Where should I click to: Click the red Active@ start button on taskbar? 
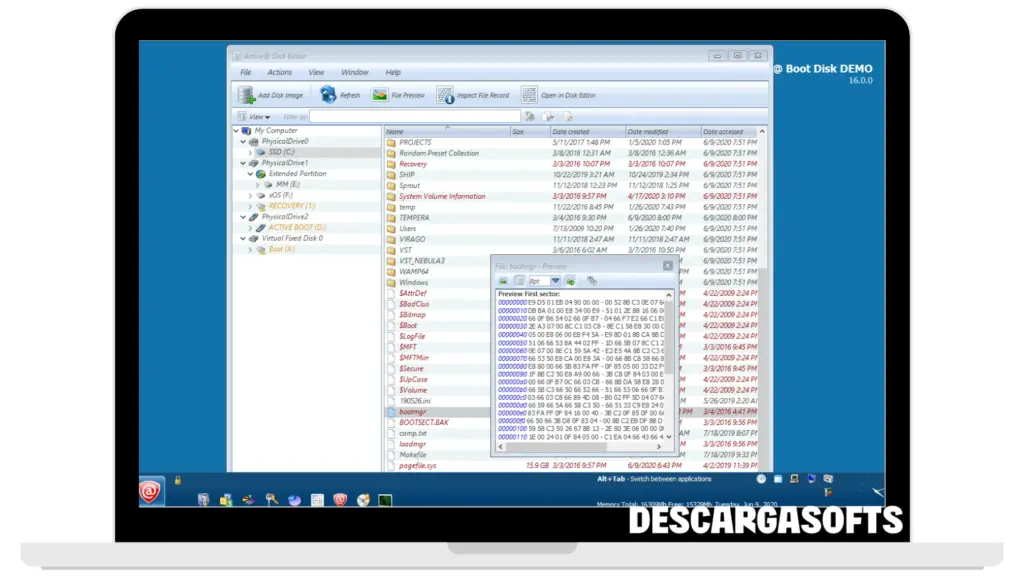[x=151, y=491]
